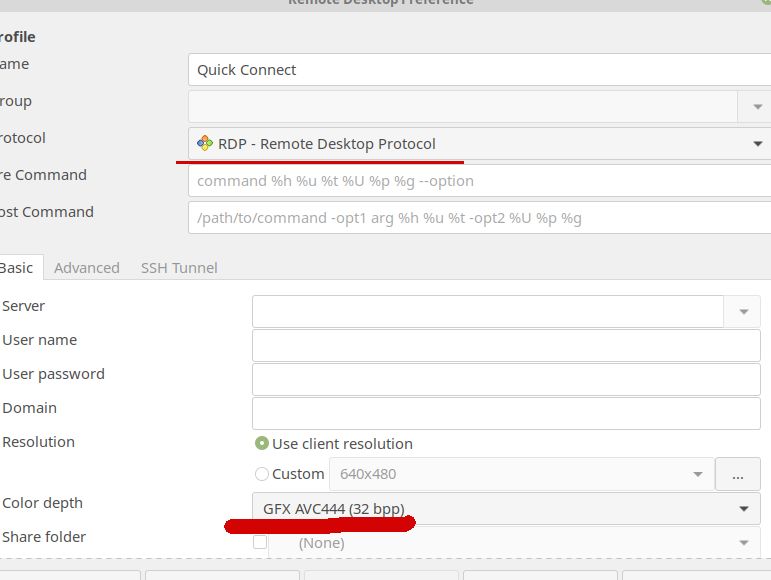The height and width of the screenshot is (580, 771).
Task: Focus the Pre Command input field
Action: (479, 181)
